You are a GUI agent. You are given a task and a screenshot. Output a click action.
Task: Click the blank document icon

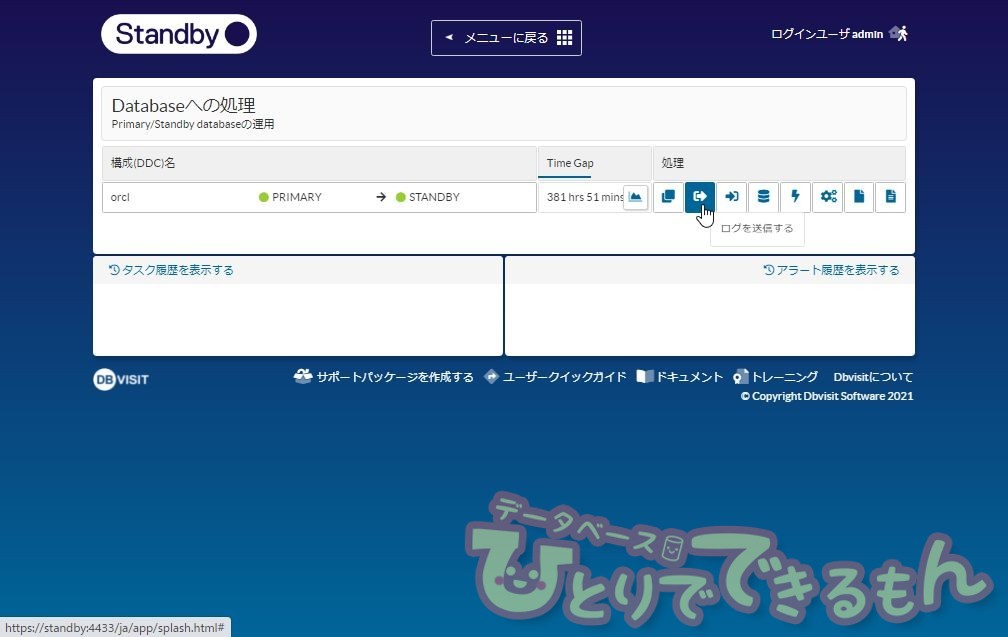[x=858, y=197]
